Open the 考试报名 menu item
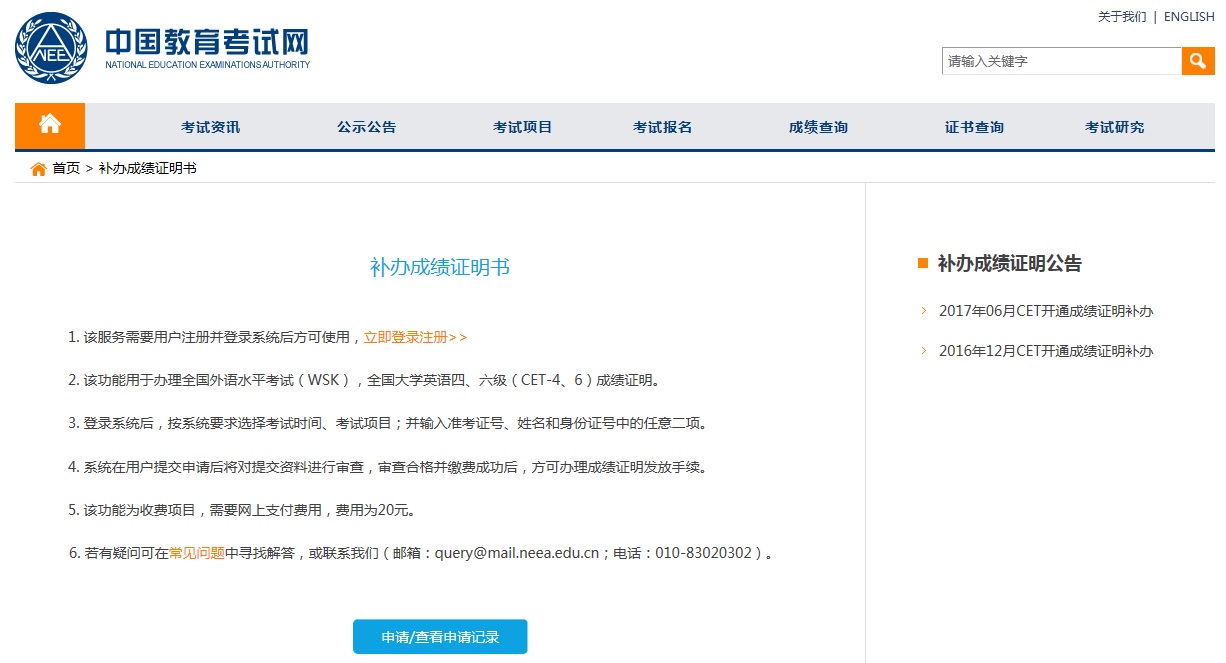Screen dimensions: 1226x663 [x=662, y=127]
